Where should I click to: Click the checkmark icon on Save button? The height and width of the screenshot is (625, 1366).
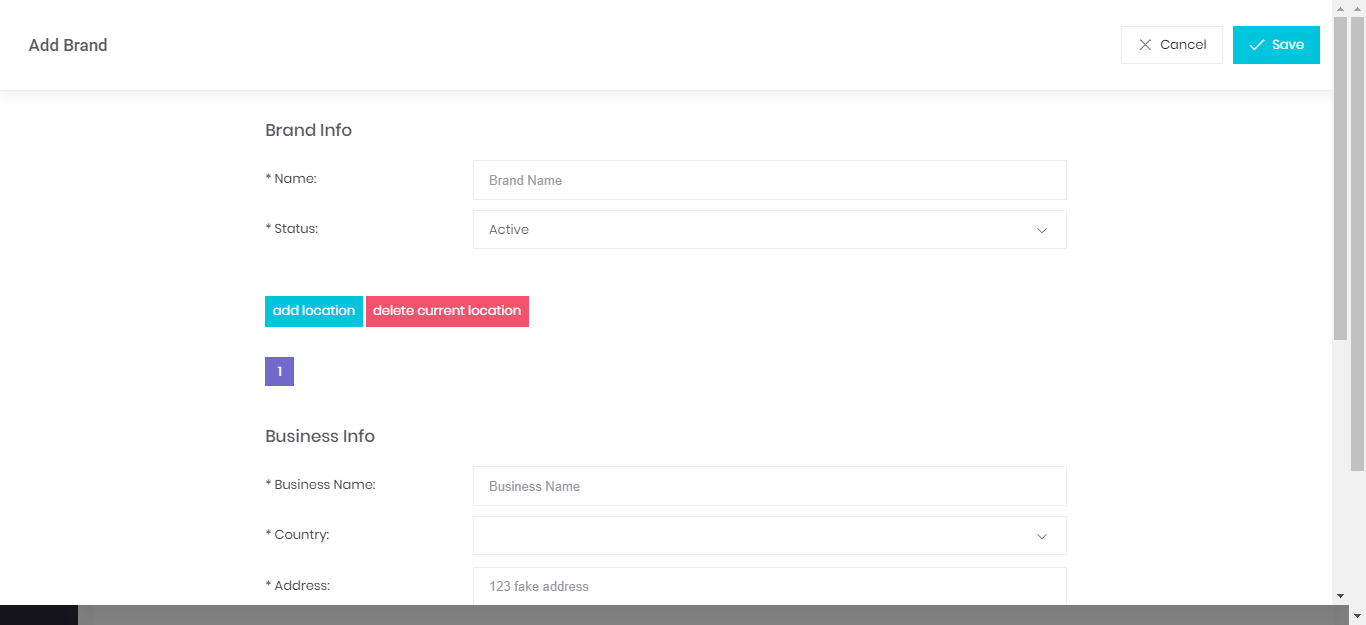click(1257, 45)
